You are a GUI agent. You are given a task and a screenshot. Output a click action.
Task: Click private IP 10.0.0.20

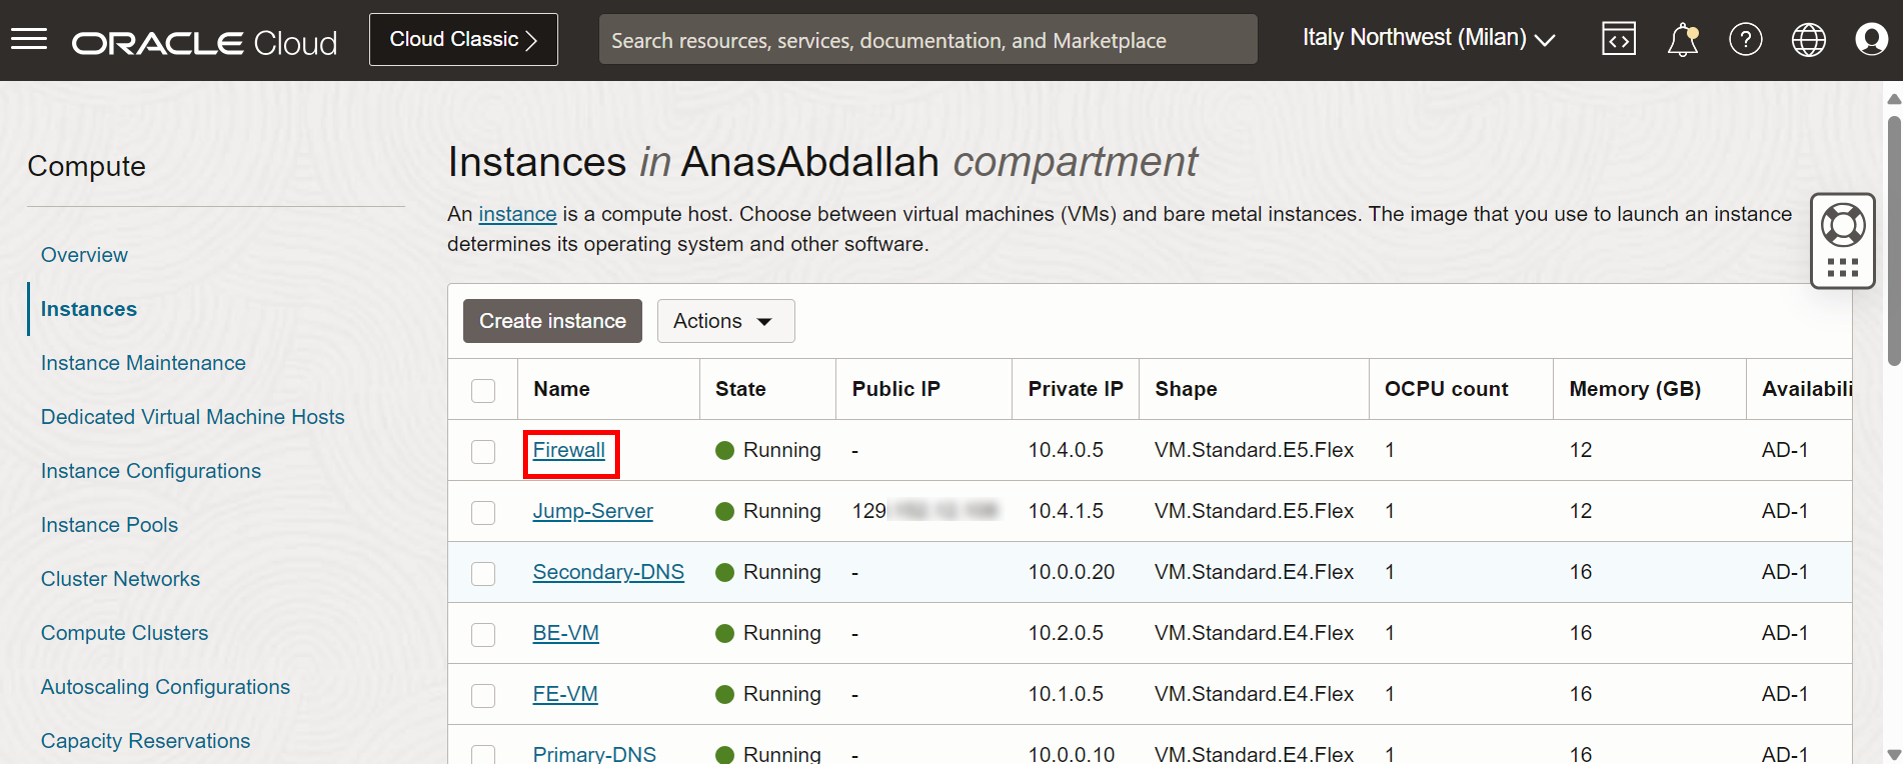click(1071, 572)
